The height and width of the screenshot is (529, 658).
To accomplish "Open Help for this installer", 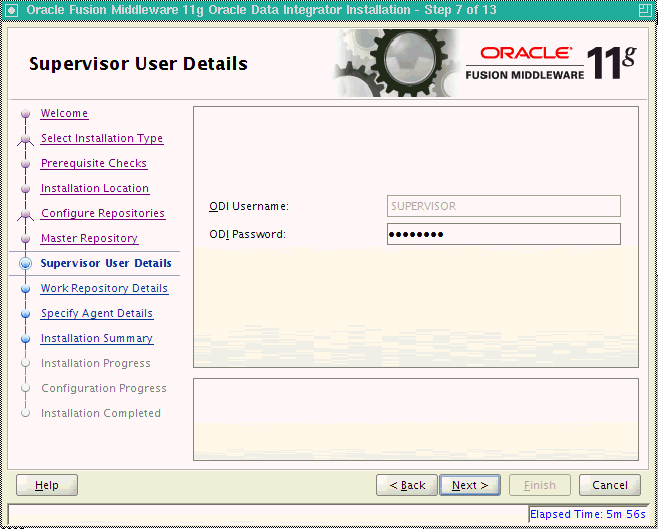I will coord(47,485).
